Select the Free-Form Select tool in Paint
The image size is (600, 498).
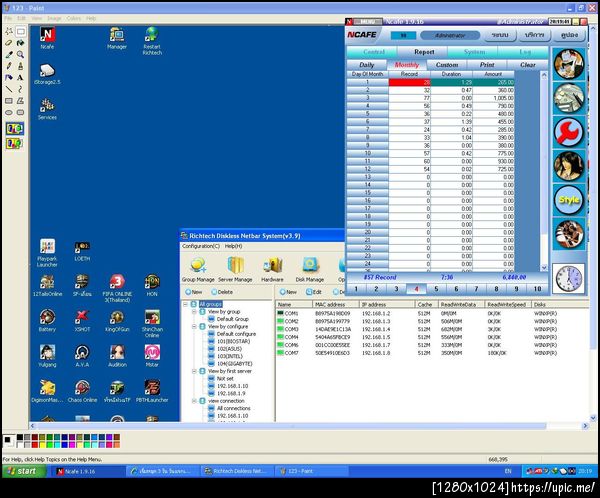pos(9,31)
